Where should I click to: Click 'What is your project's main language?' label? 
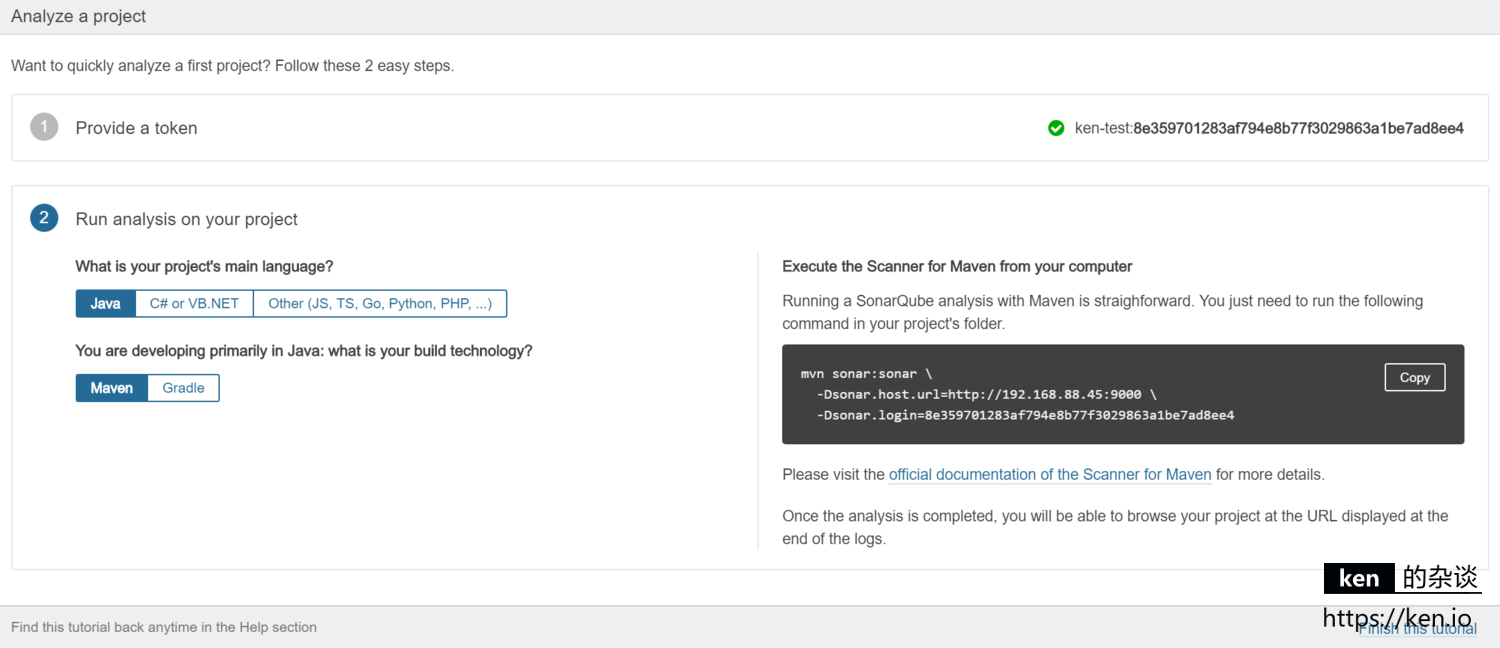[x=204, y=266]
